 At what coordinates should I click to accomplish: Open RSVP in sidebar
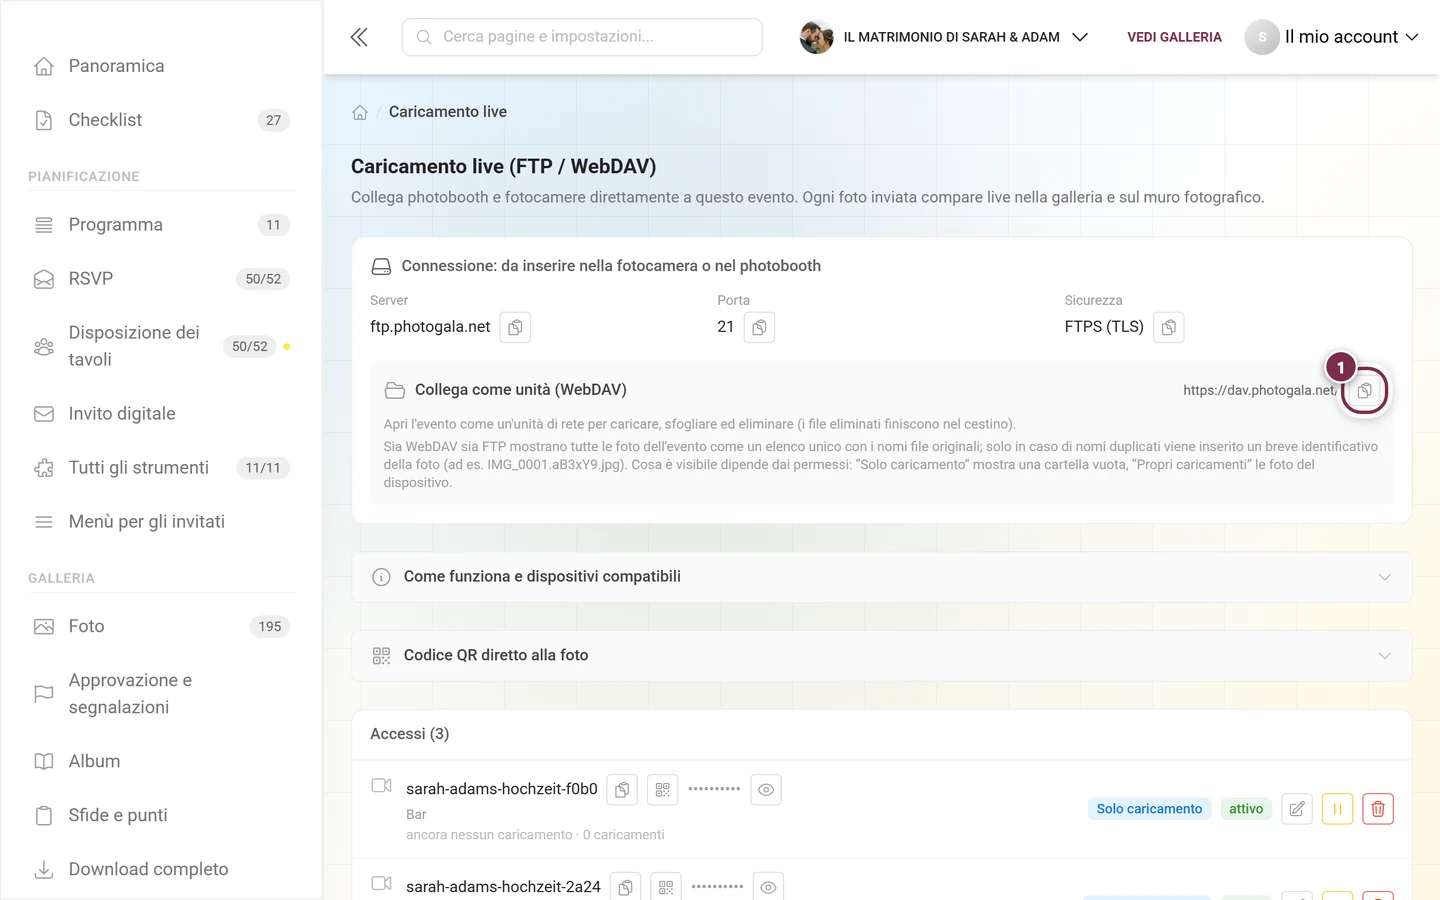pos(161,279)
